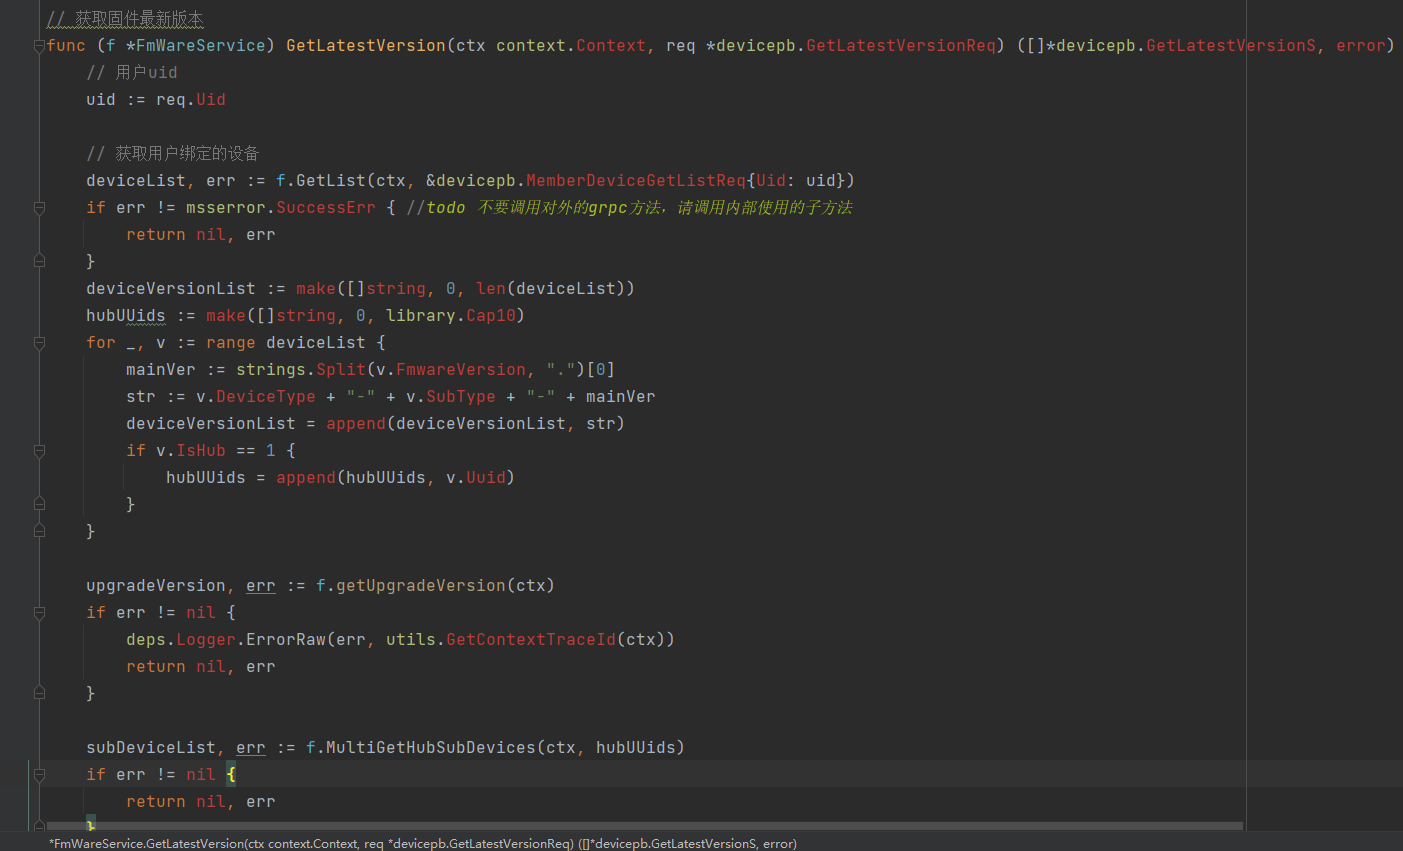Click 'subDeviceList' variable
This screenshot has width=1403, height=851.
coord(151,748)
